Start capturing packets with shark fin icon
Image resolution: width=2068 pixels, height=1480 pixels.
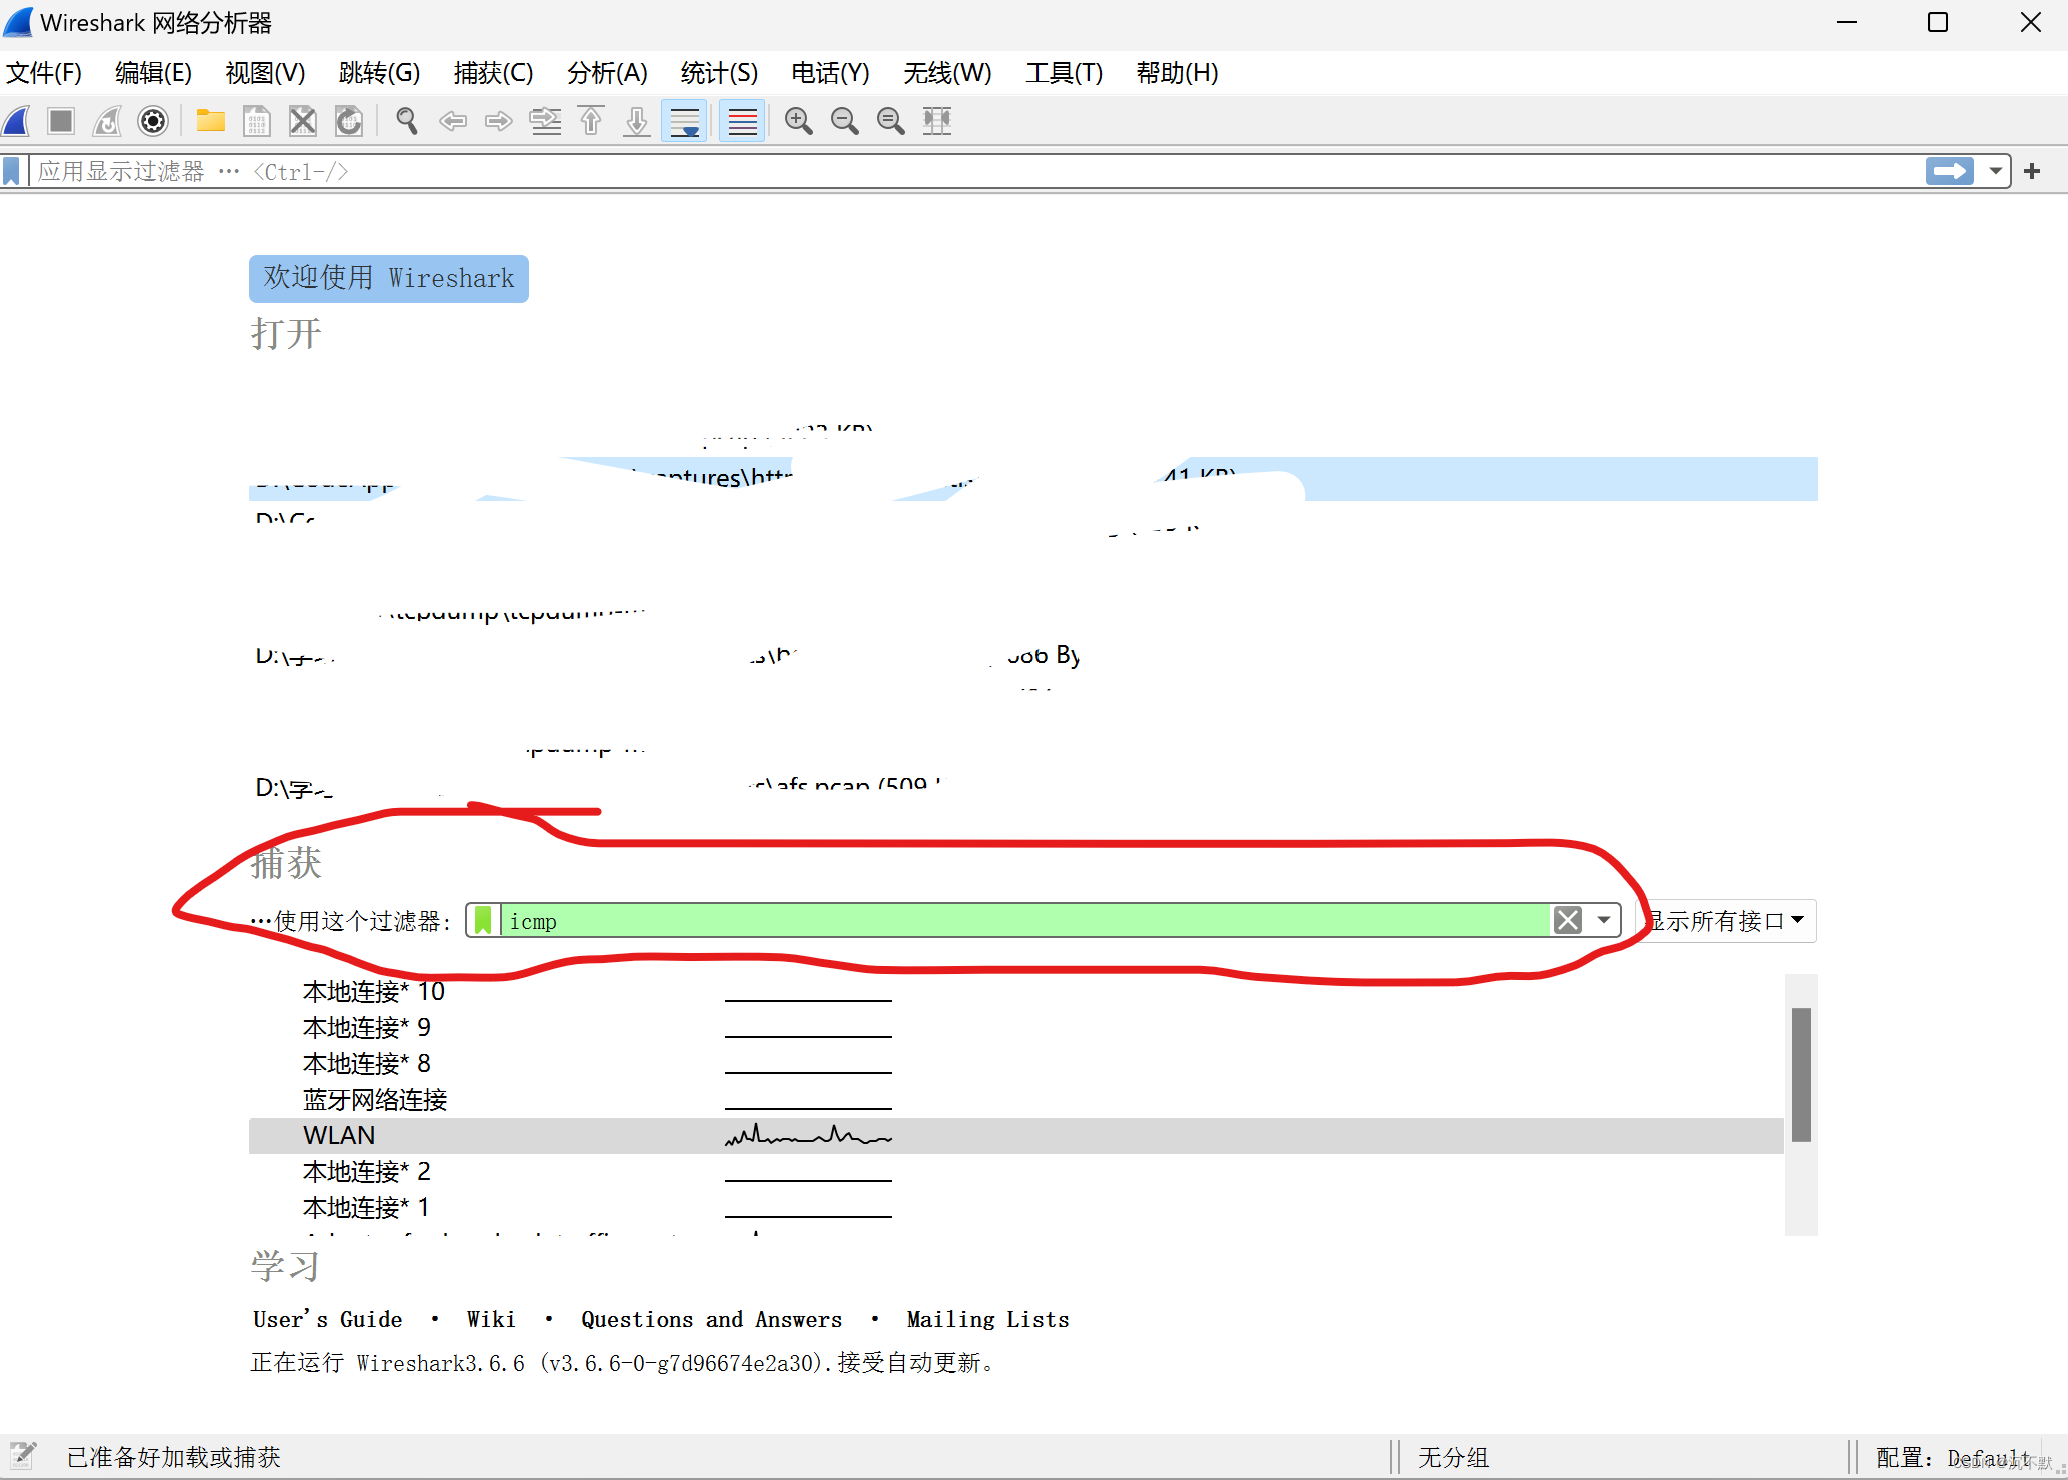(17, 121)
